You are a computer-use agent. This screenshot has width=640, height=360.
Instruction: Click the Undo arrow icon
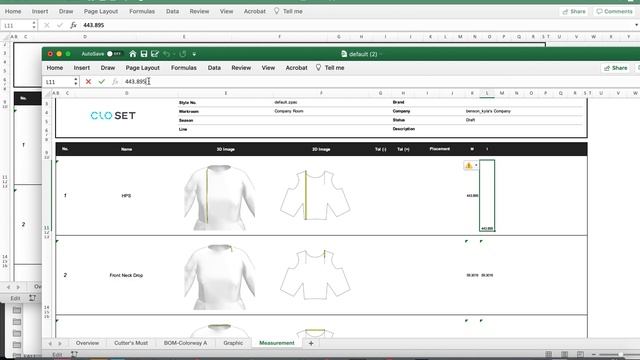point(166,54)
